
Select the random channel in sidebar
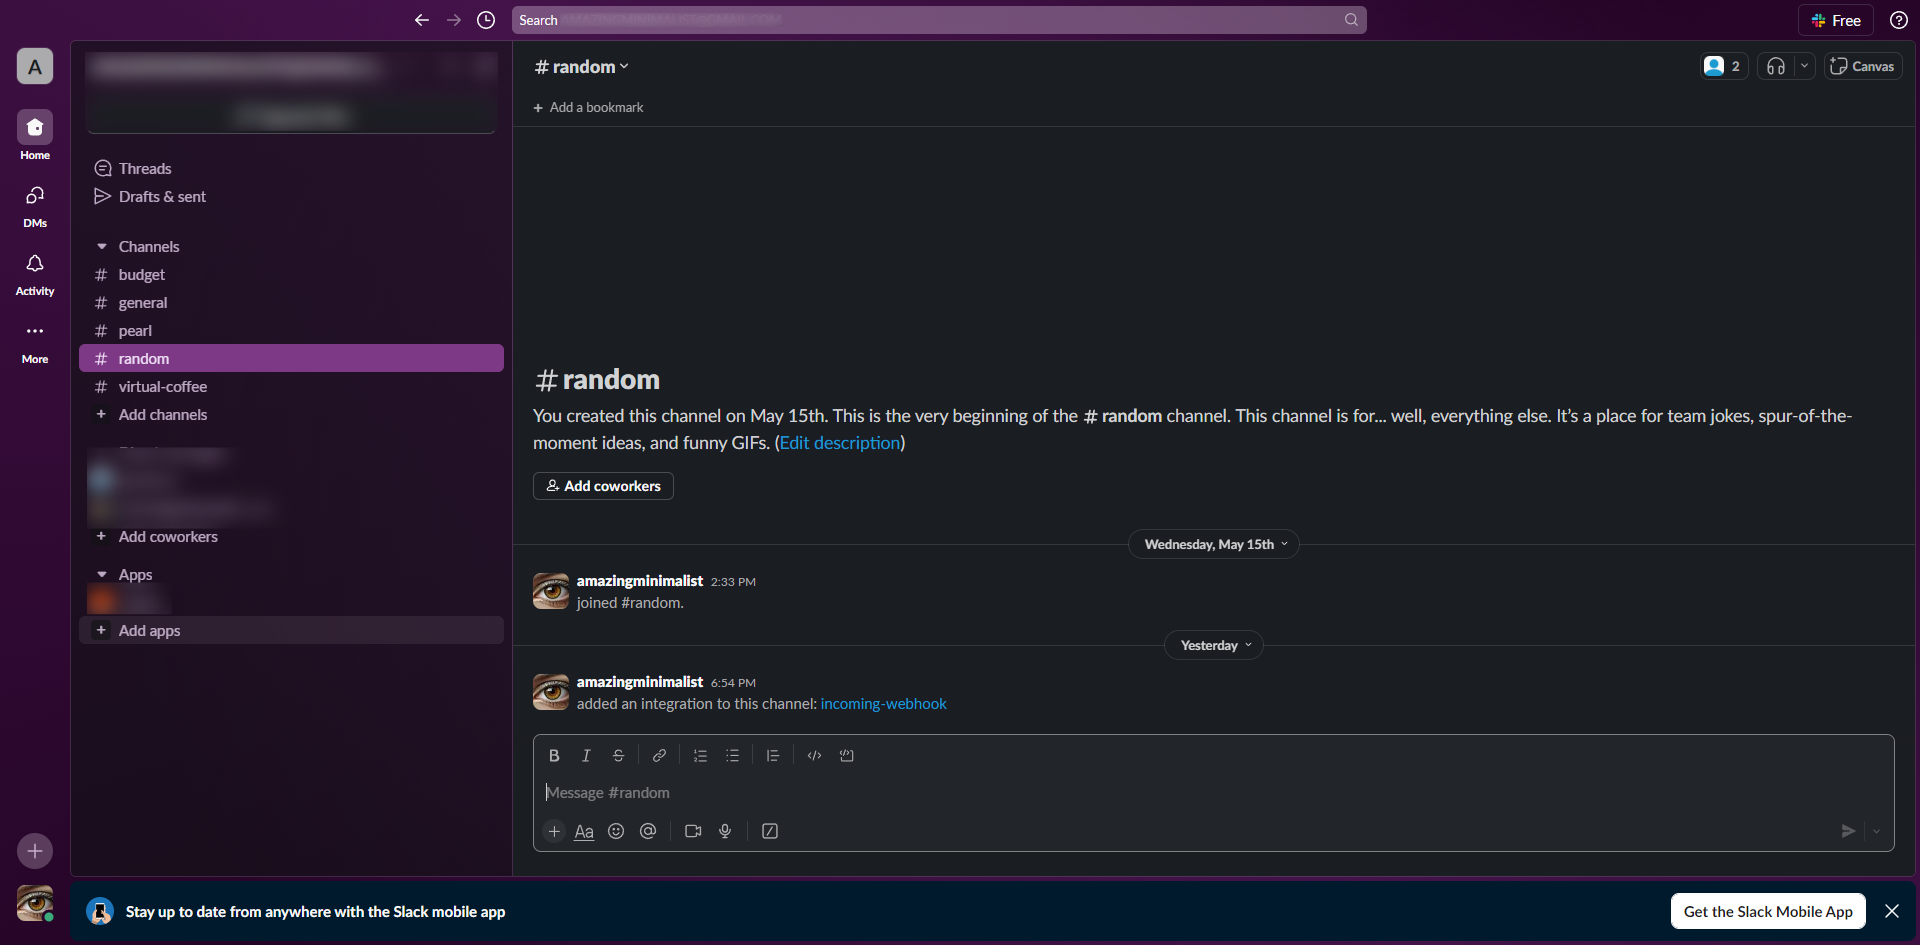291,358
